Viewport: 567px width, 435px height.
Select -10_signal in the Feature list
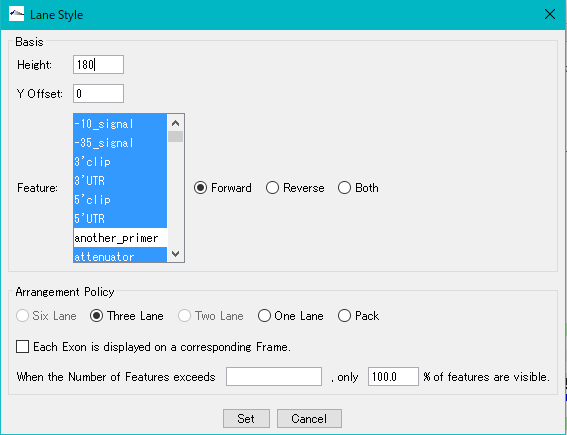[x=120, y=124]
